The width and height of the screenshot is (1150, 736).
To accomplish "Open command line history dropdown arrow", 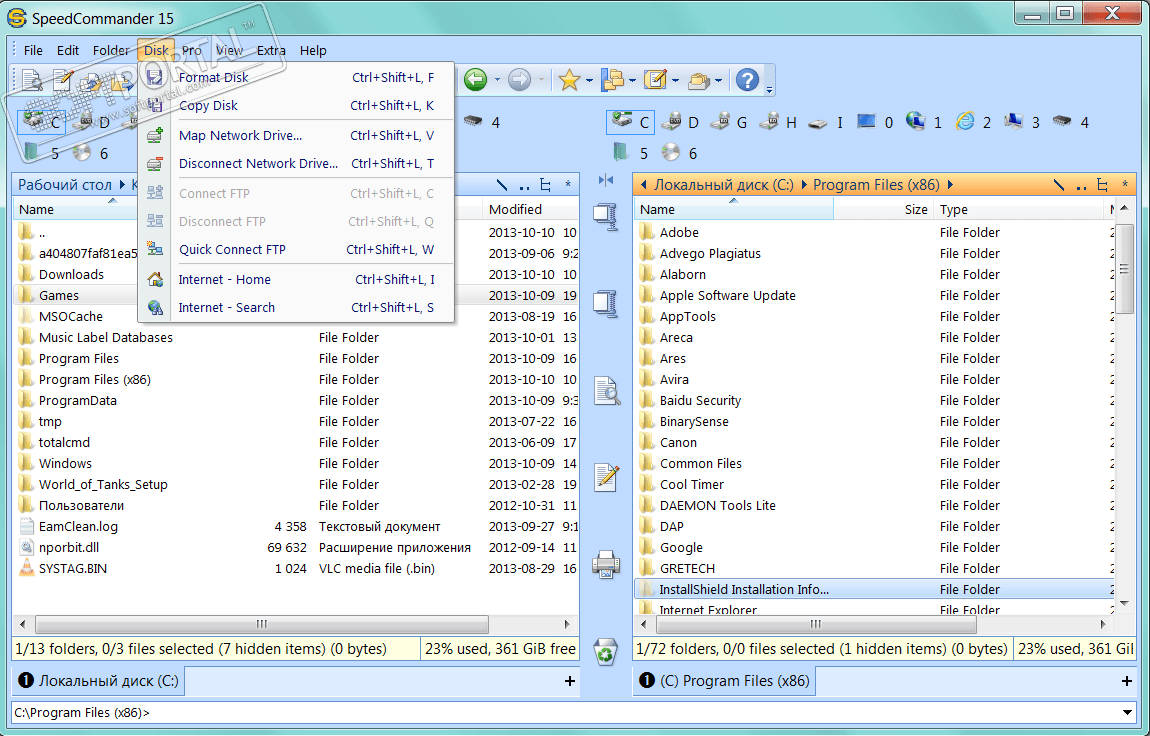I will pos(1127,713).
